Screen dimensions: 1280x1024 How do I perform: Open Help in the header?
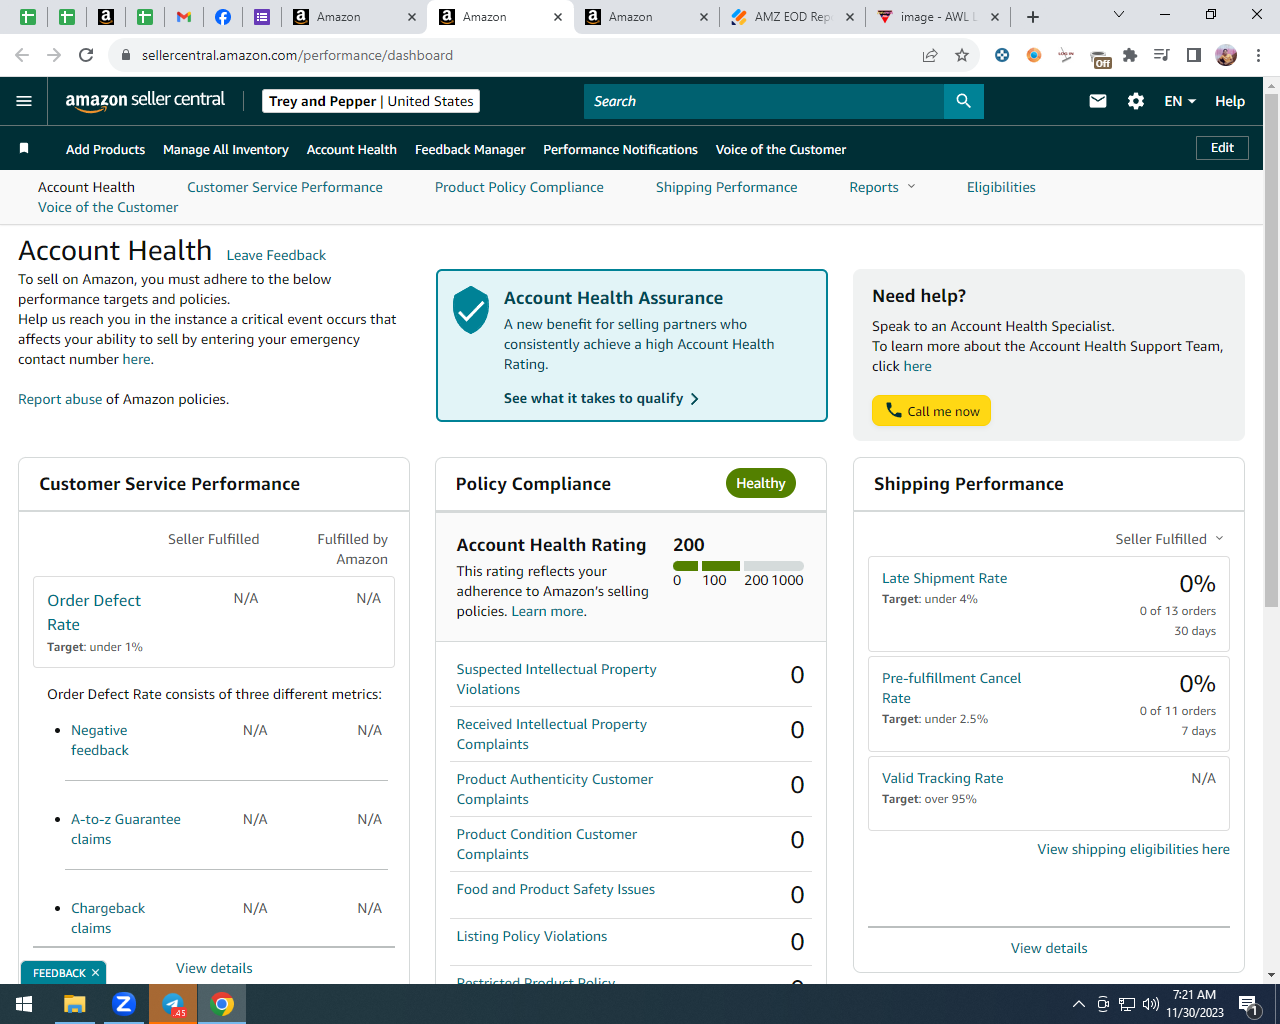pos(1230,101)
